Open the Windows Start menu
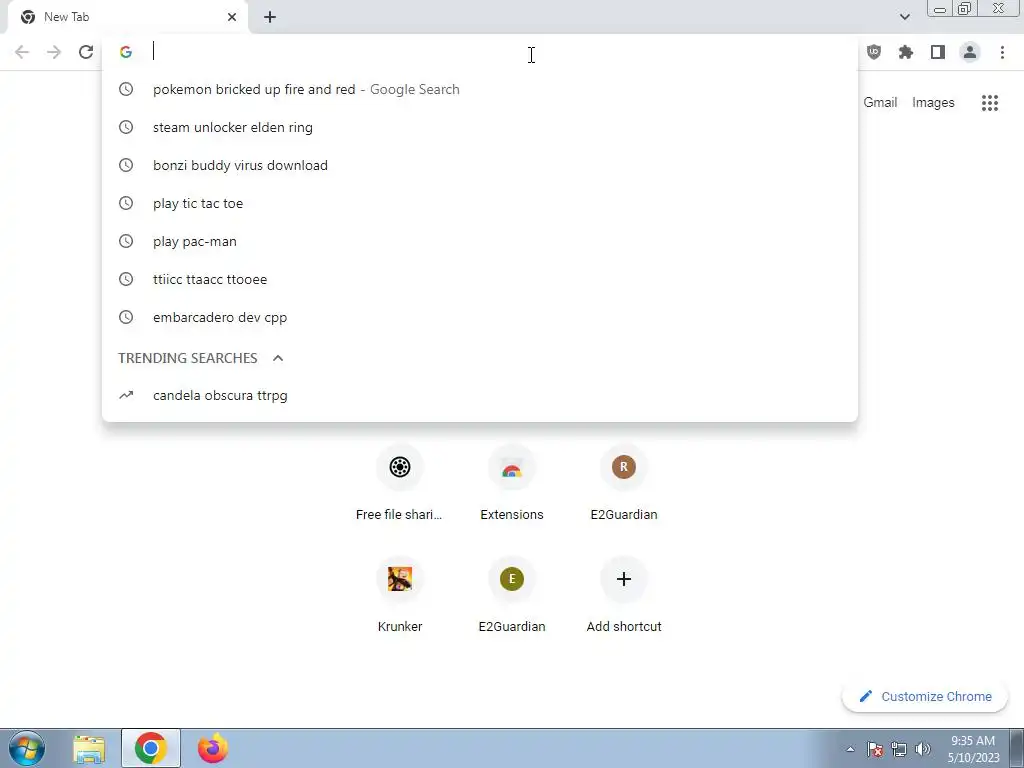This screenshot has height=768, width=1024. pyautogui.click(x=27, y=748)
